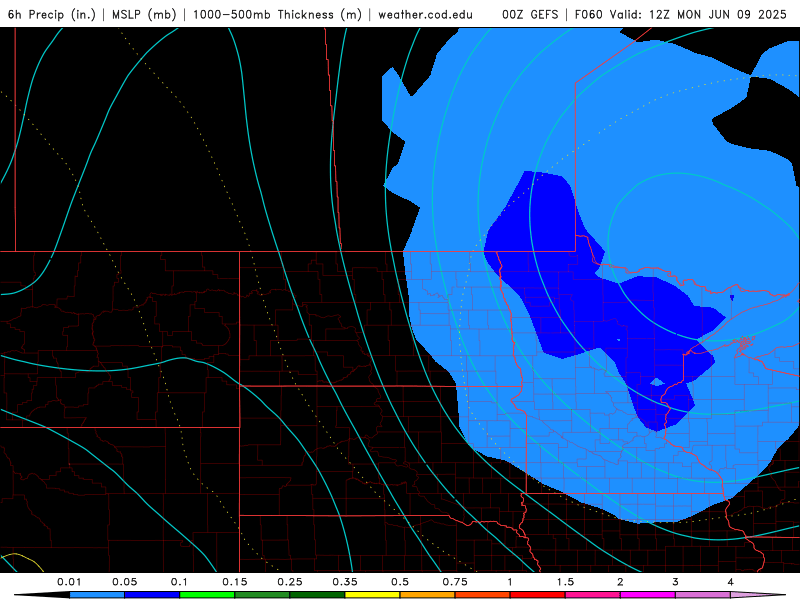Click the '1.5' legend value

565,582
